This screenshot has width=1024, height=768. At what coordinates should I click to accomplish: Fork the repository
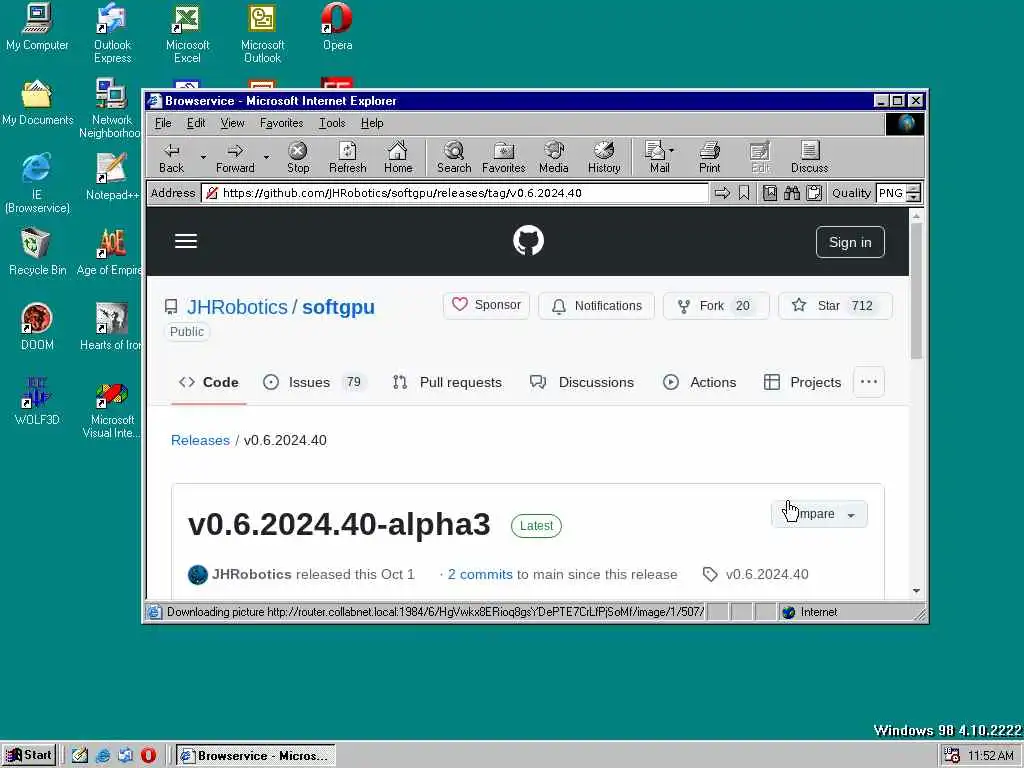pyautogui.click(x=716, y=306)
